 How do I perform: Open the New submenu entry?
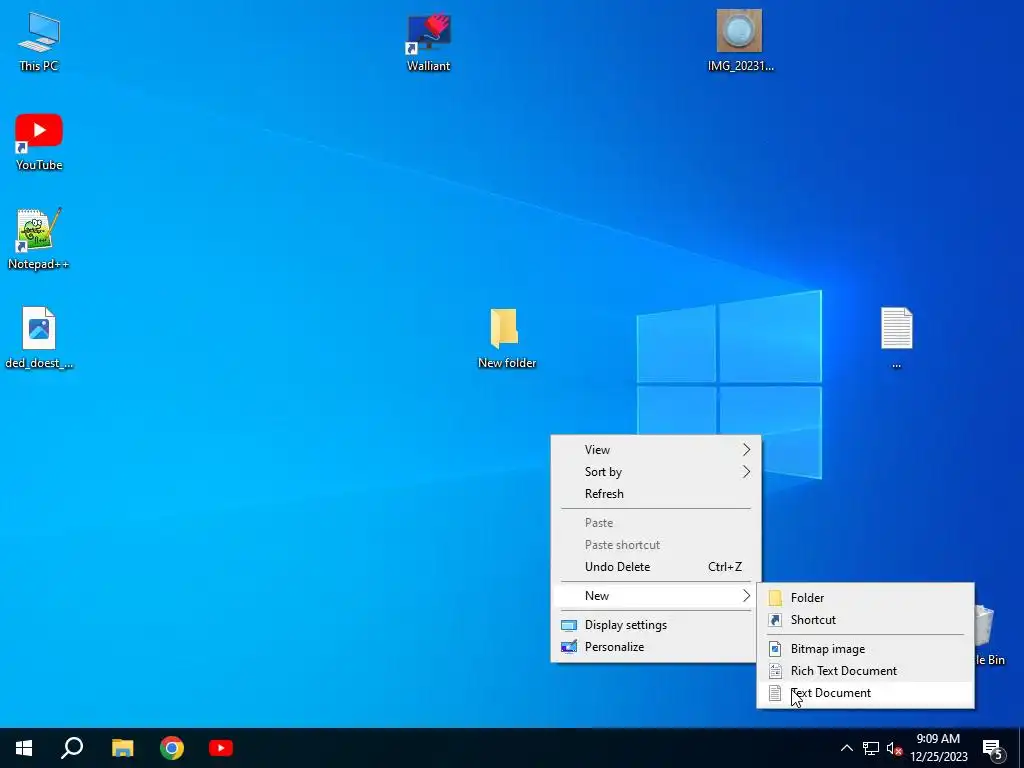pos(656,596)
